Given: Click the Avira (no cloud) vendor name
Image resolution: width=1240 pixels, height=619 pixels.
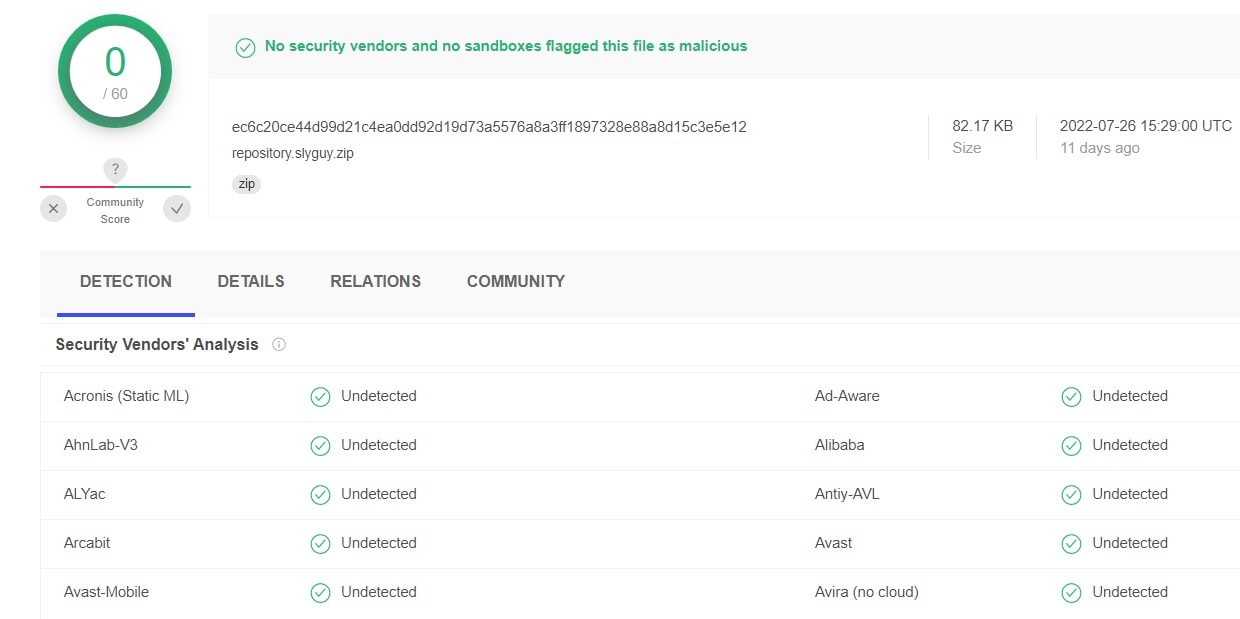Looking at the screenshot, I should pos(867,592).
